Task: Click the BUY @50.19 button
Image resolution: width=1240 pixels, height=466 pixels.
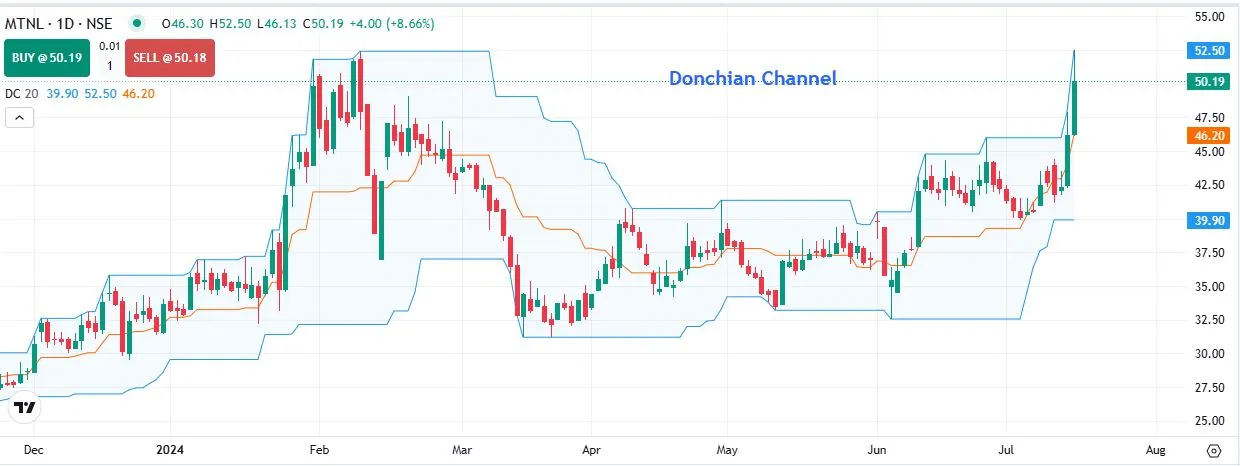Action: coord(47,58)
